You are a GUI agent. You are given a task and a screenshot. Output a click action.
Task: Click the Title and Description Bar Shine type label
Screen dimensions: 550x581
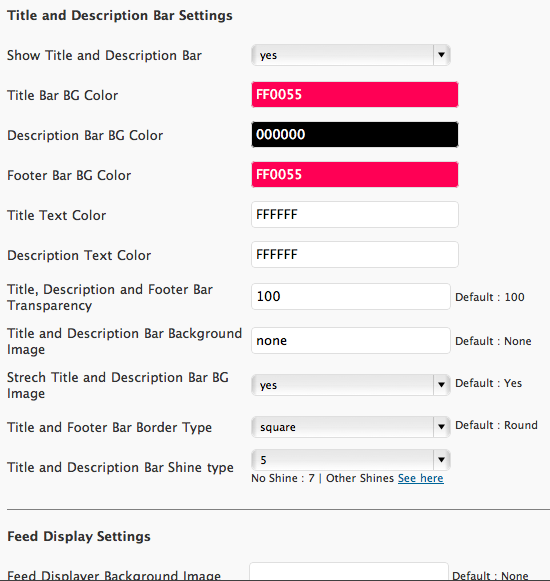(120, 468)
